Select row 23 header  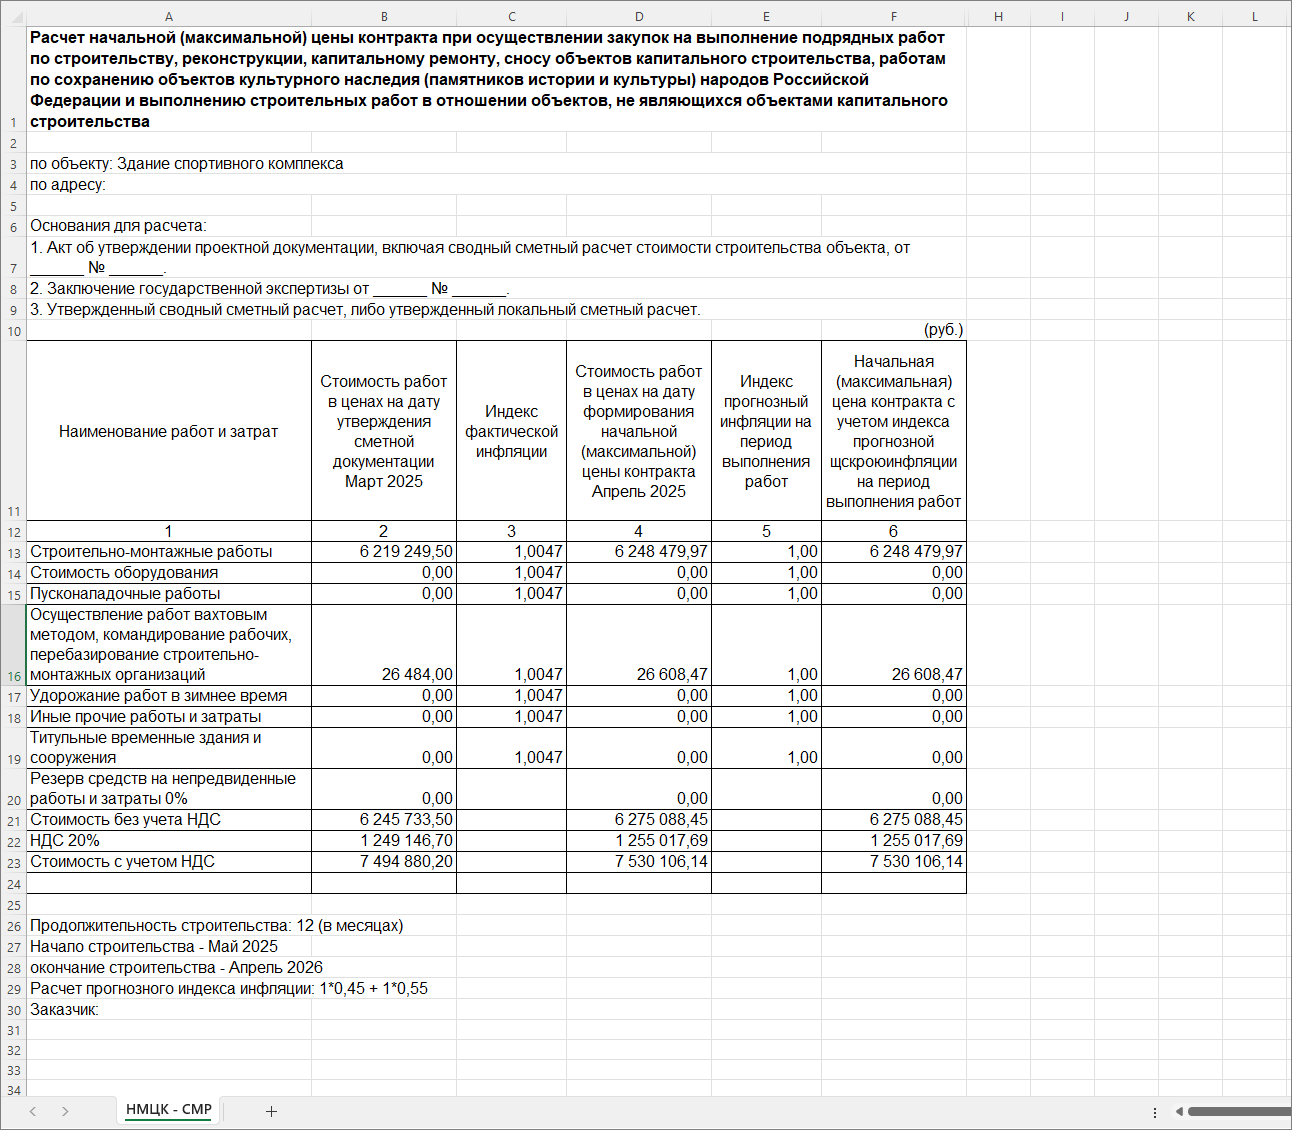[13, 863]
